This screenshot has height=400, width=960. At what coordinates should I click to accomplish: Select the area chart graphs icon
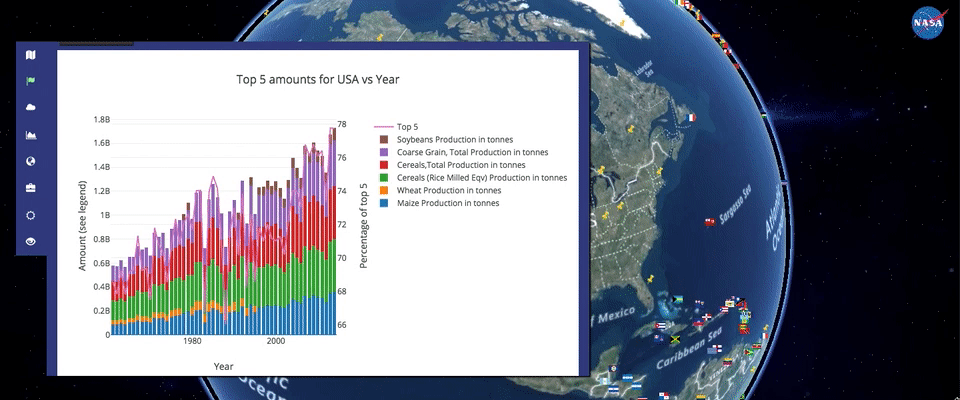[x=31, y=135]
